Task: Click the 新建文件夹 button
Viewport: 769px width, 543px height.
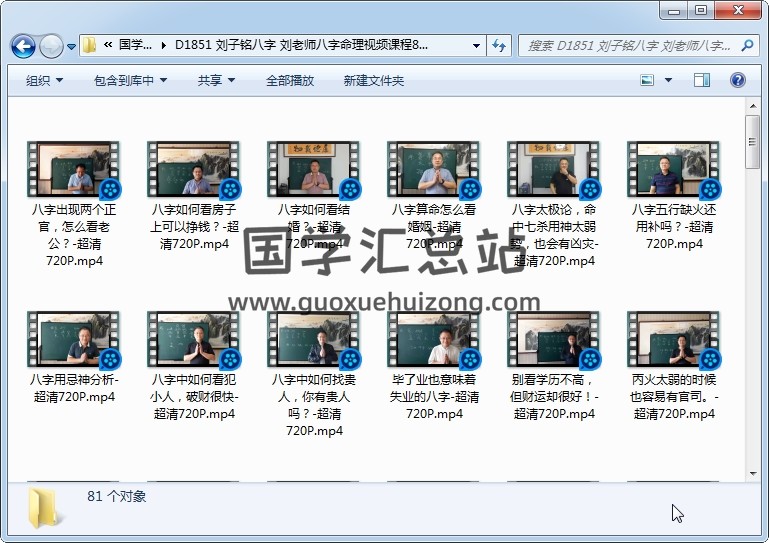Action: [374, 80]
